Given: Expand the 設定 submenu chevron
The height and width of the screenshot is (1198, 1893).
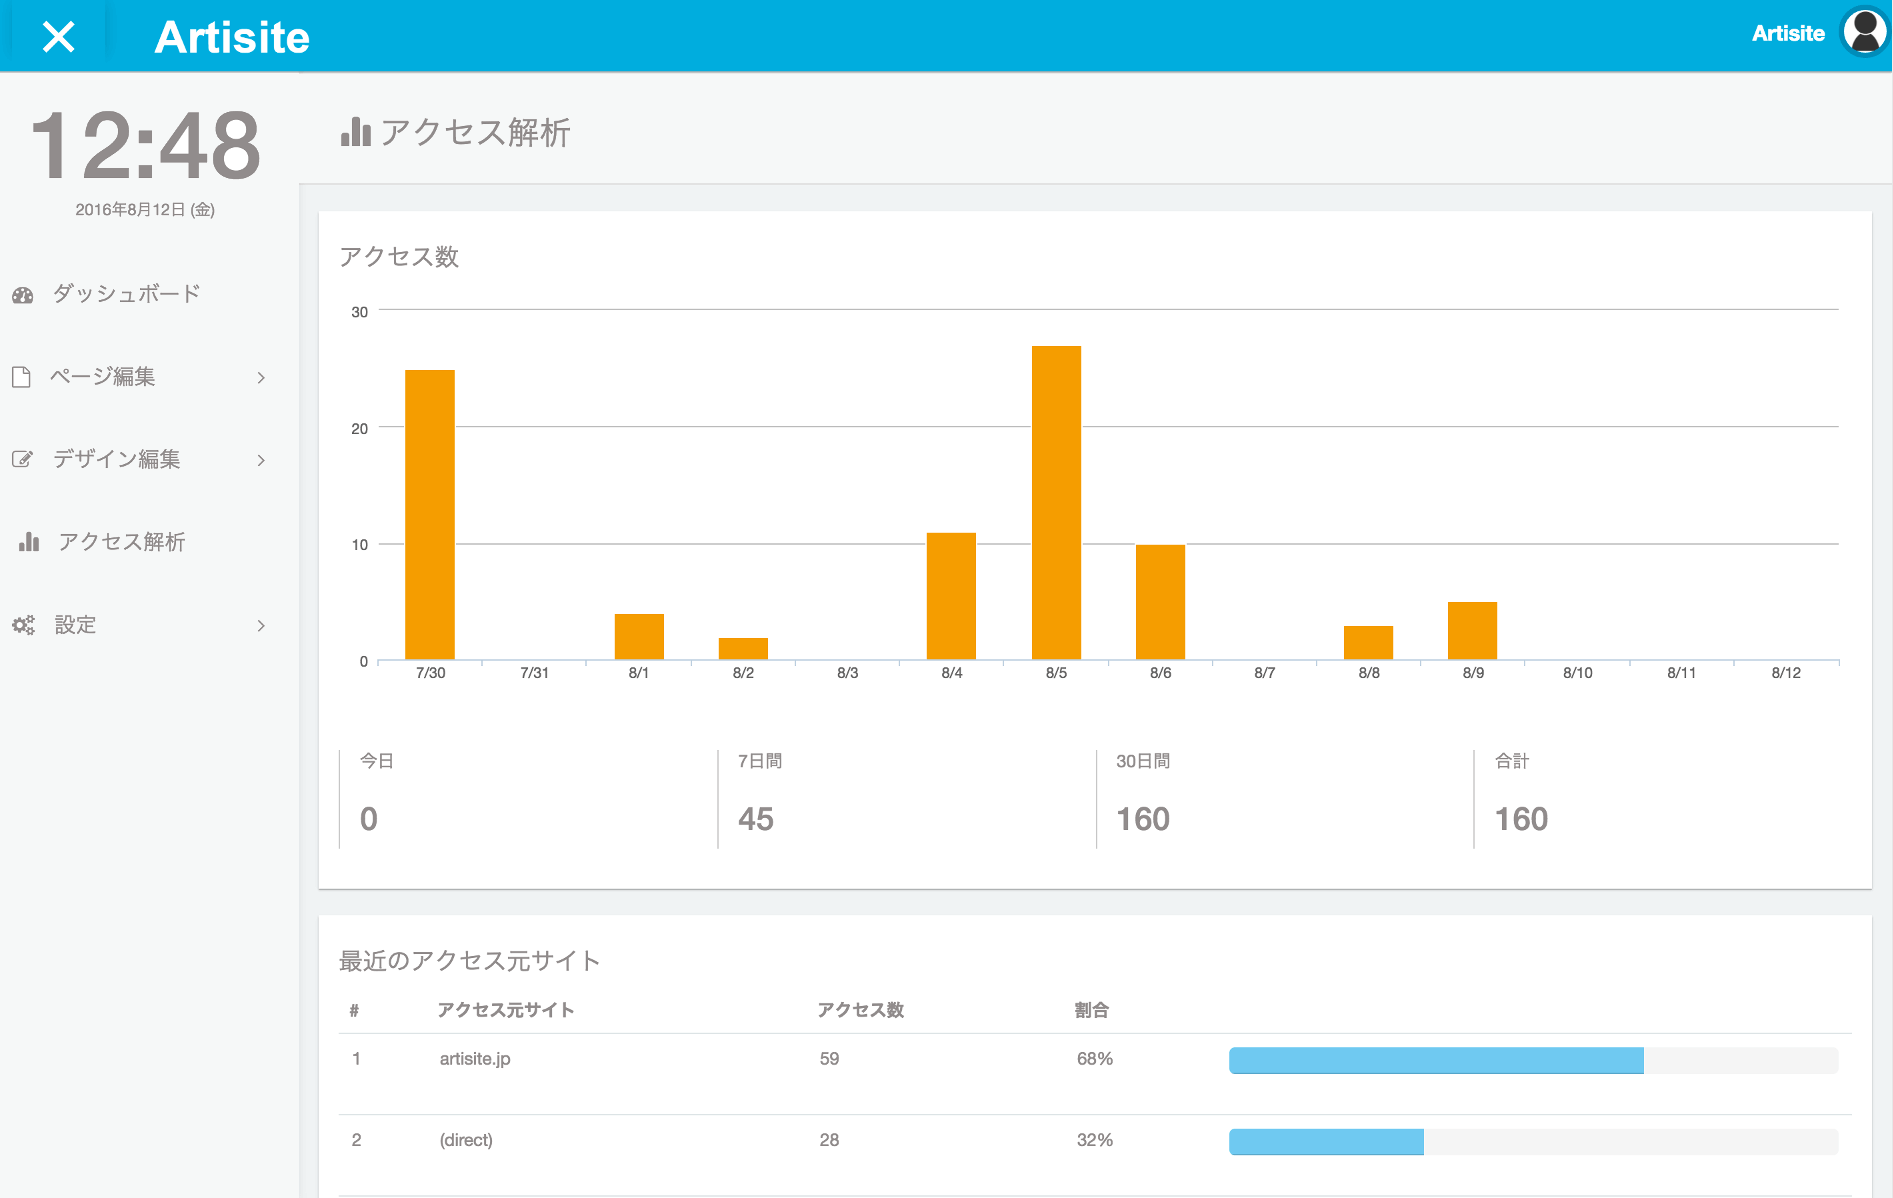Looking at the screenshot, I should 261,625.
